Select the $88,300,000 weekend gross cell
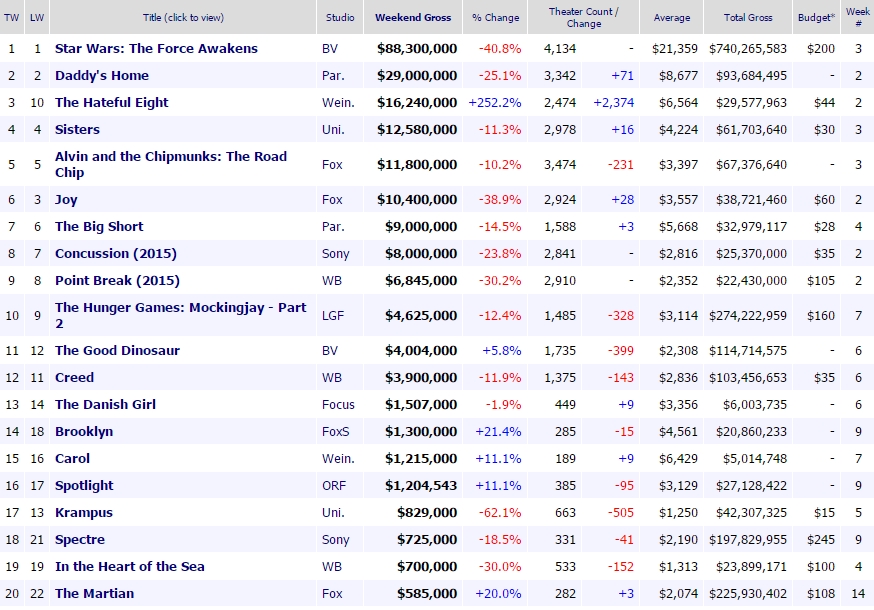The width and height of the screenshot is (874, 610). coord(417,49)
